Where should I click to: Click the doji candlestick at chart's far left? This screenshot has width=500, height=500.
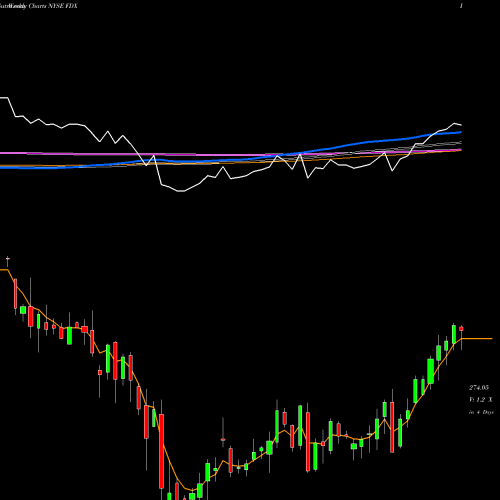click(8, 261)
